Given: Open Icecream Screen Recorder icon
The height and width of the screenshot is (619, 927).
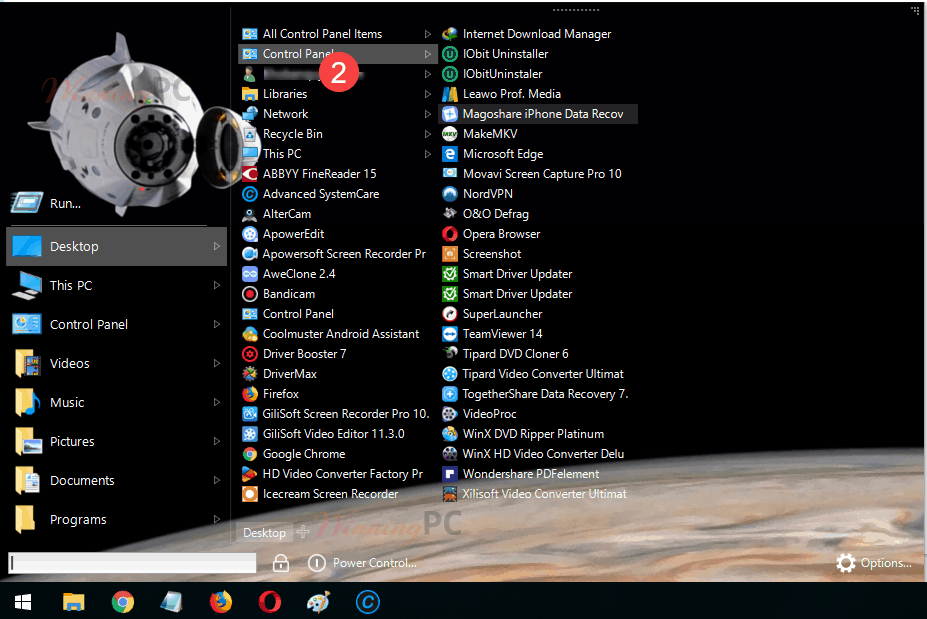Looking at the screenshot, I should pyautogui.click(x=250, y=494).
